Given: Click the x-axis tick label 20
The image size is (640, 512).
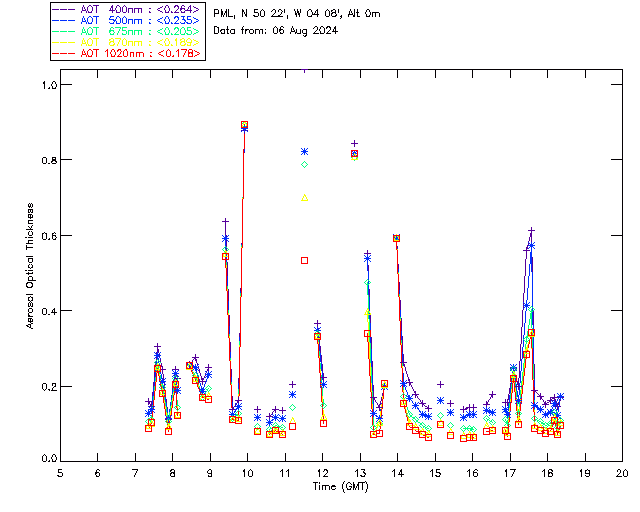Looking at the screenshot, I should click(622, 473).
